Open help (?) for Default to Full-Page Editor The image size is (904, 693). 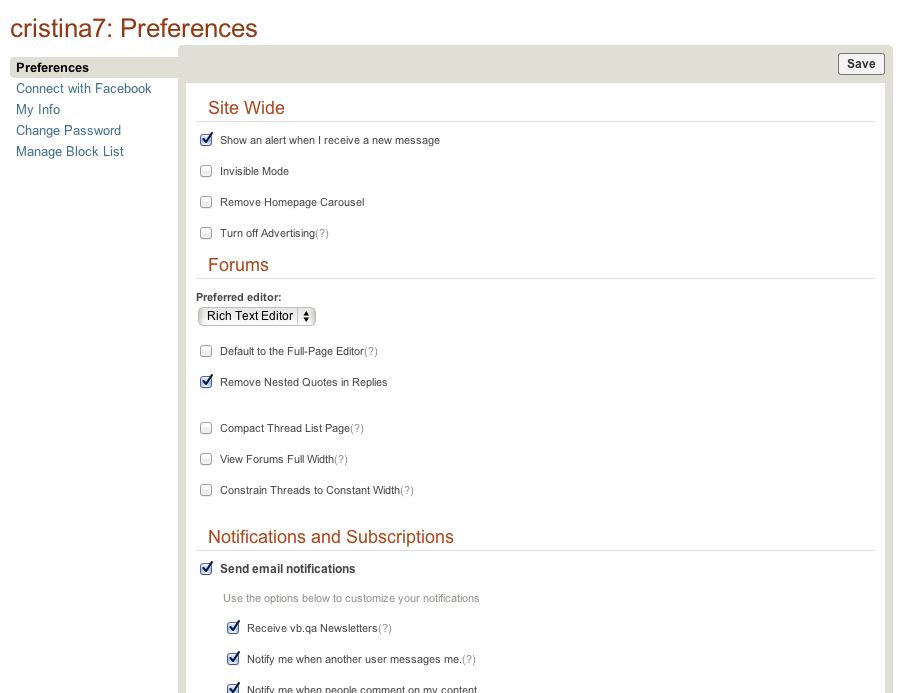point(371,352)
